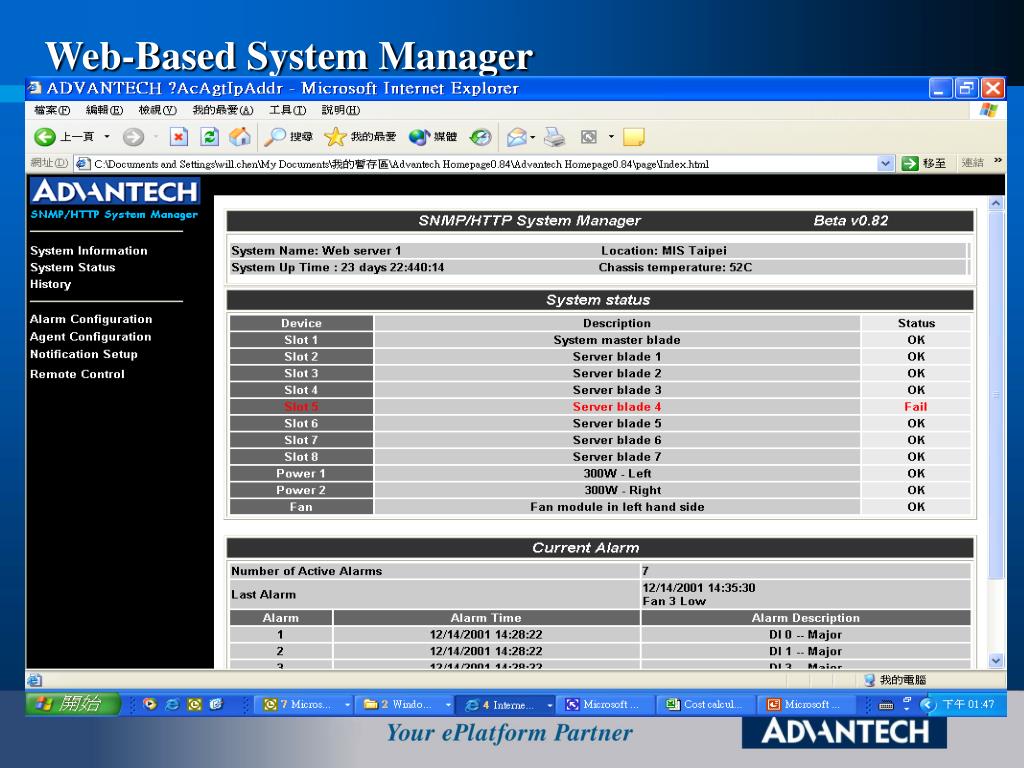
Task: Click the IE quick launch icon on the taskbar
Action: 172,704
